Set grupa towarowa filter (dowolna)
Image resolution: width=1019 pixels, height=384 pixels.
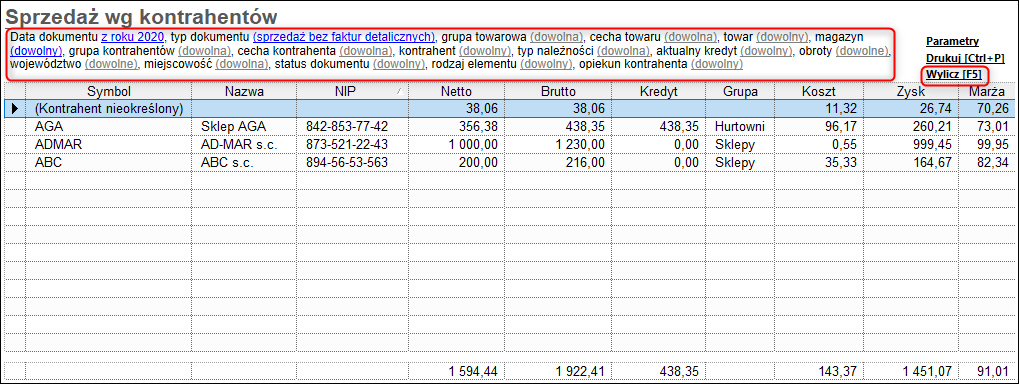557,36
